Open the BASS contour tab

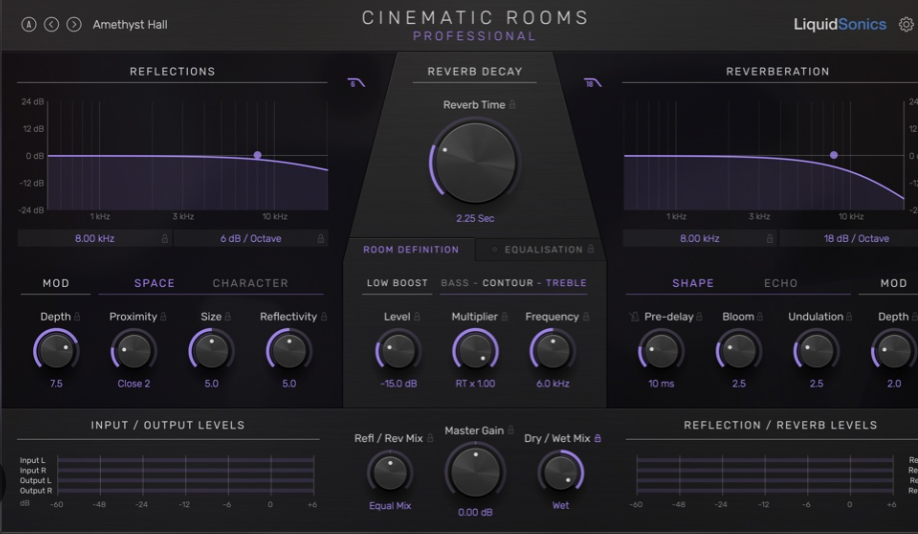coord(455,283)
